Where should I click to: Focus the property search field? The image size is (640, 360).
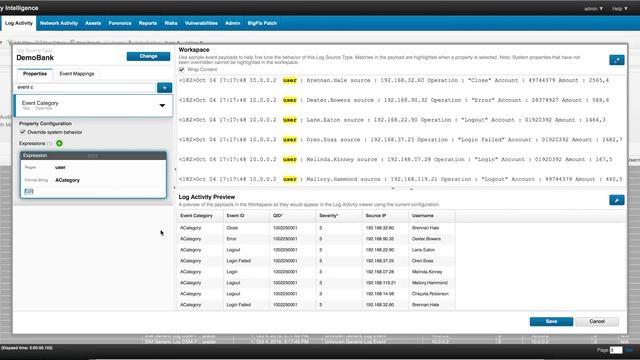pyautogui.click(x=85, y=87)
